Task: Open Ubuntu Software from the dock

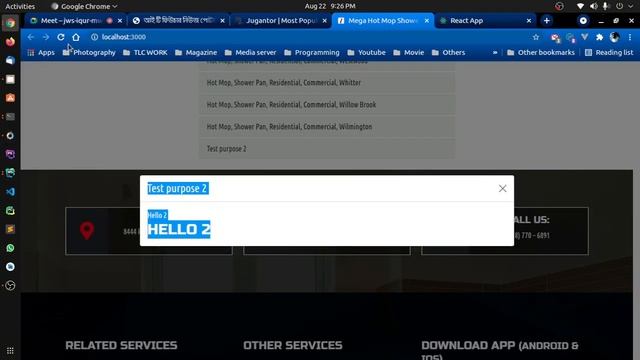Action: click(10, 98)
